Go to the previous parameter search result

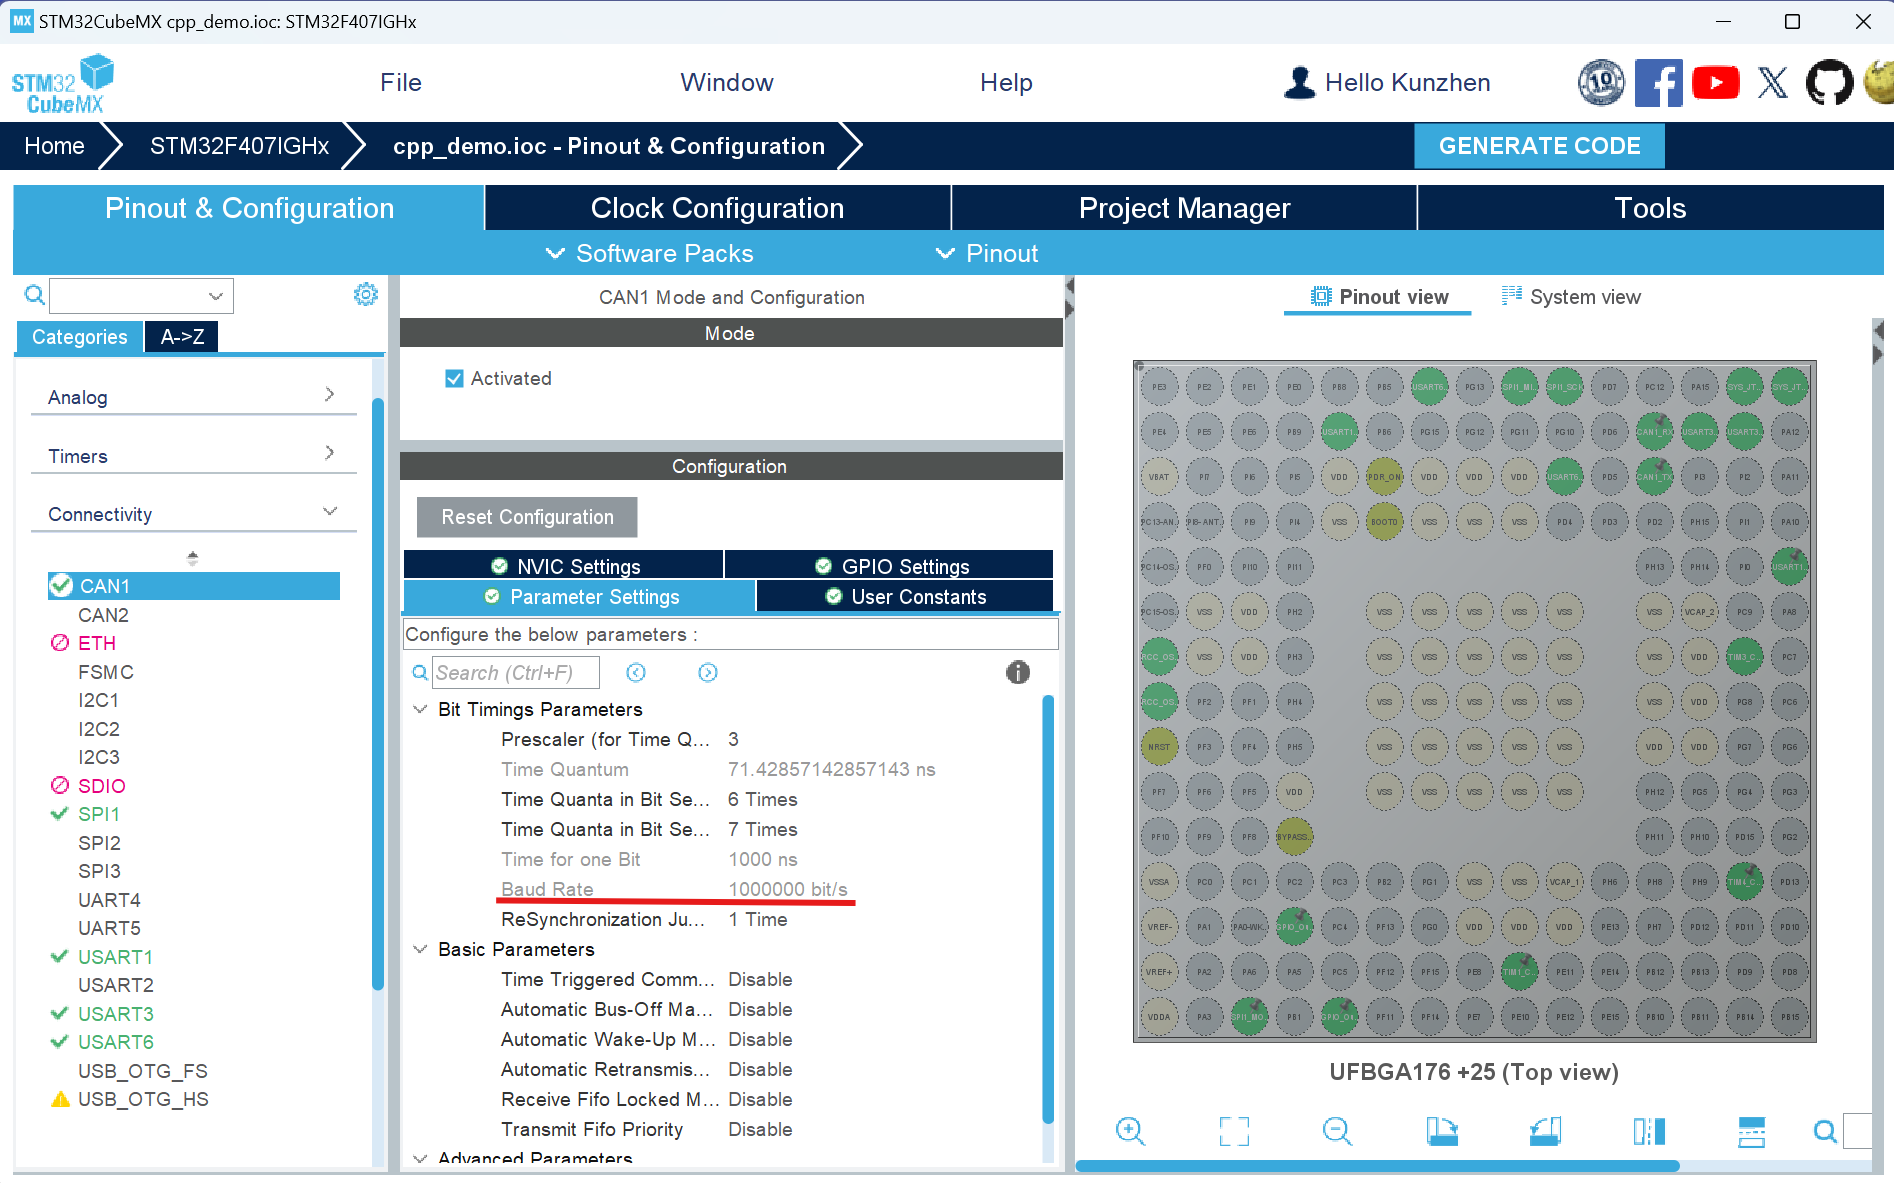click(x=636, y=673)
